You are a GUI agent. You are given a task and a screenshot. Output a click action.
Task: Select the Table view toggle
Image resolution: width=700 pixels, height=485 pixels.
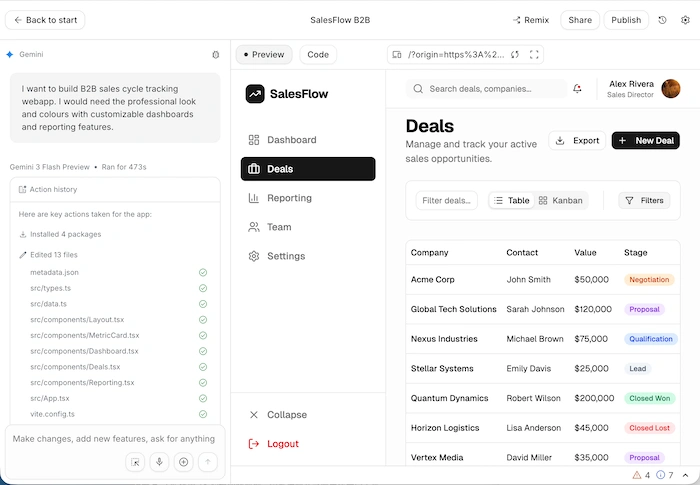(512, 201)
